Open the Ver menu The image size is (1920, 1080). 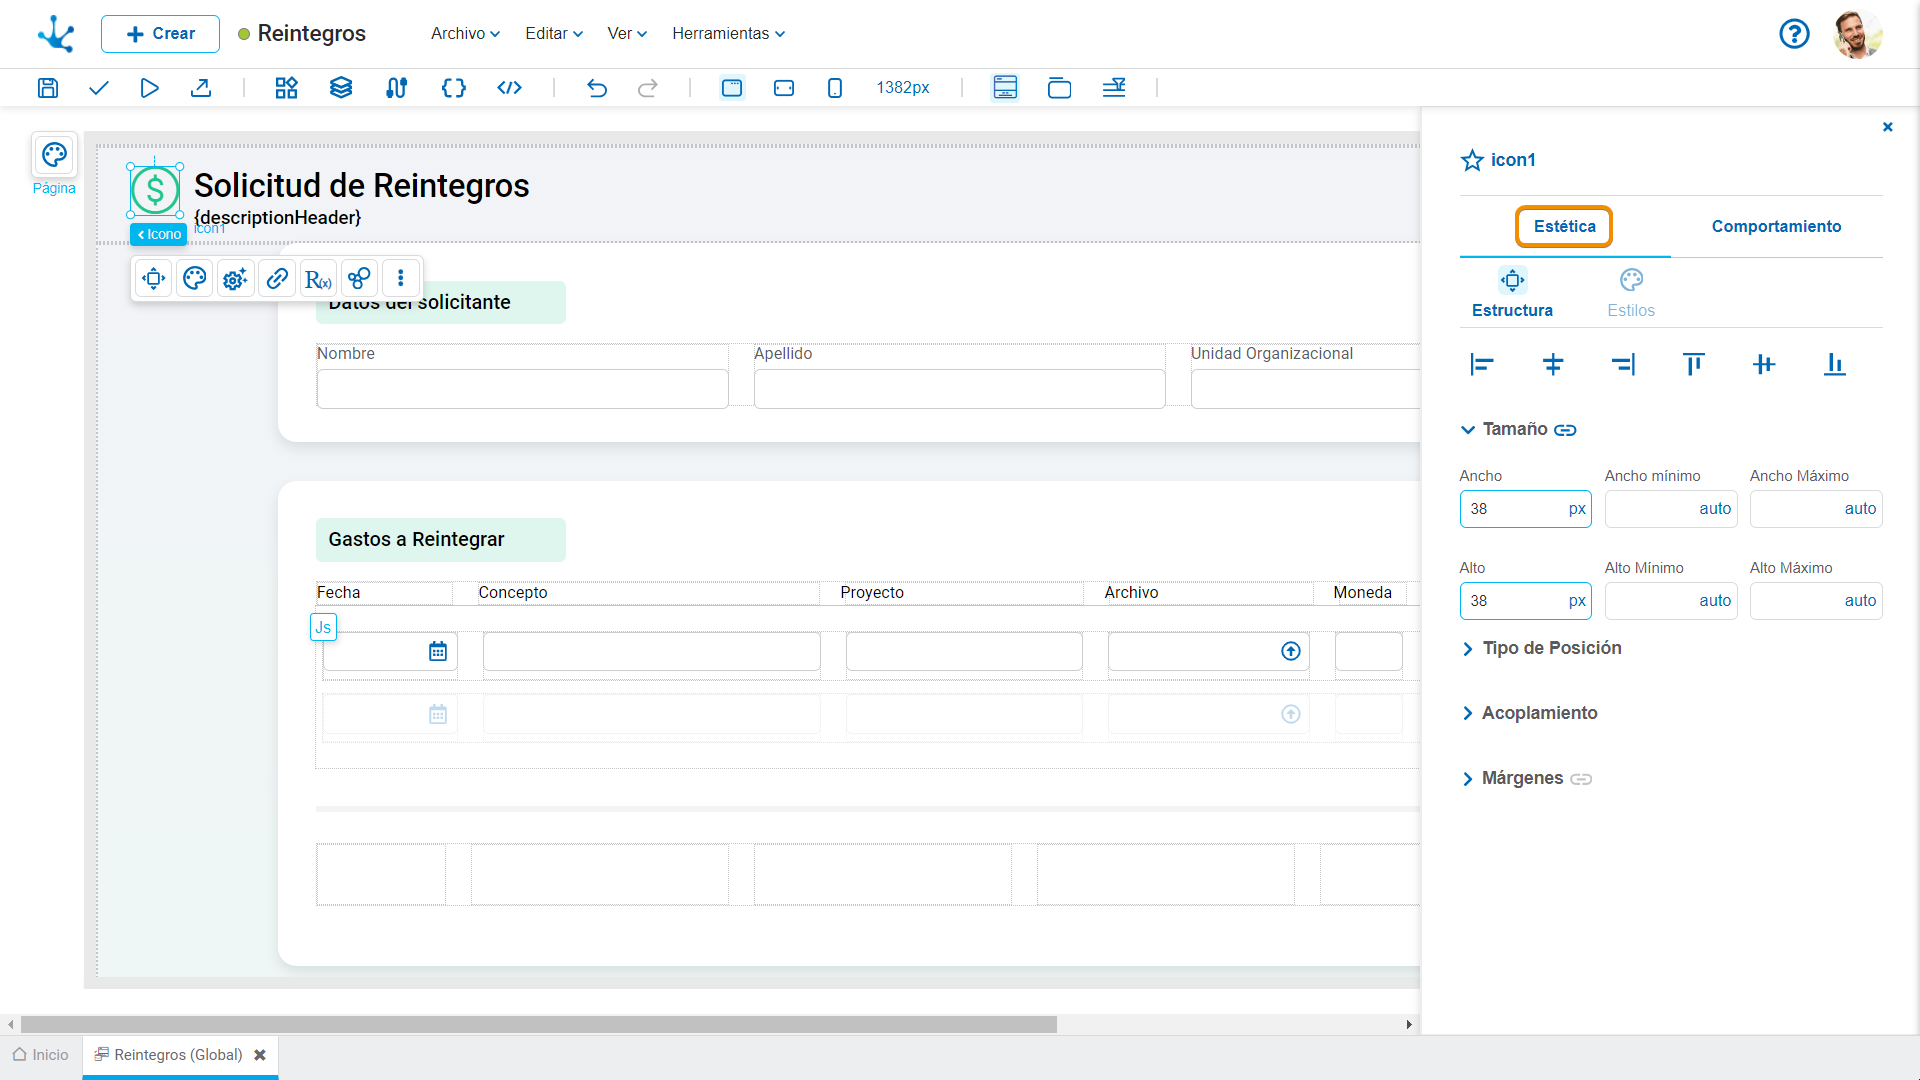coord(627,34)
